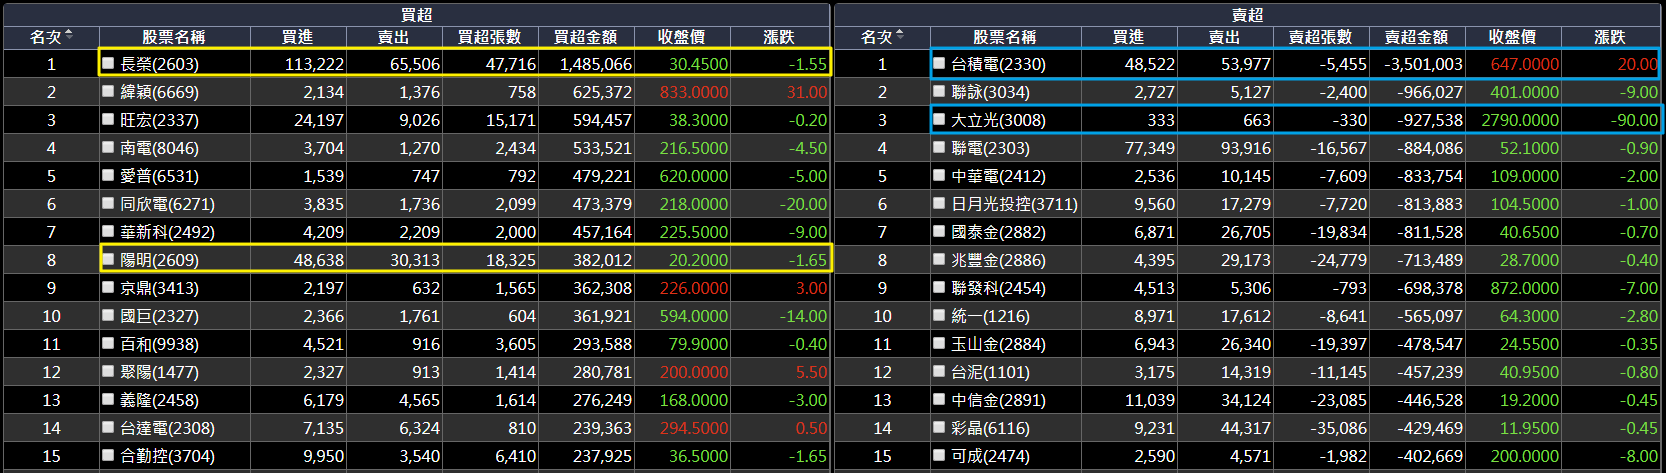Click the 賣超金額 column header

1417,37
